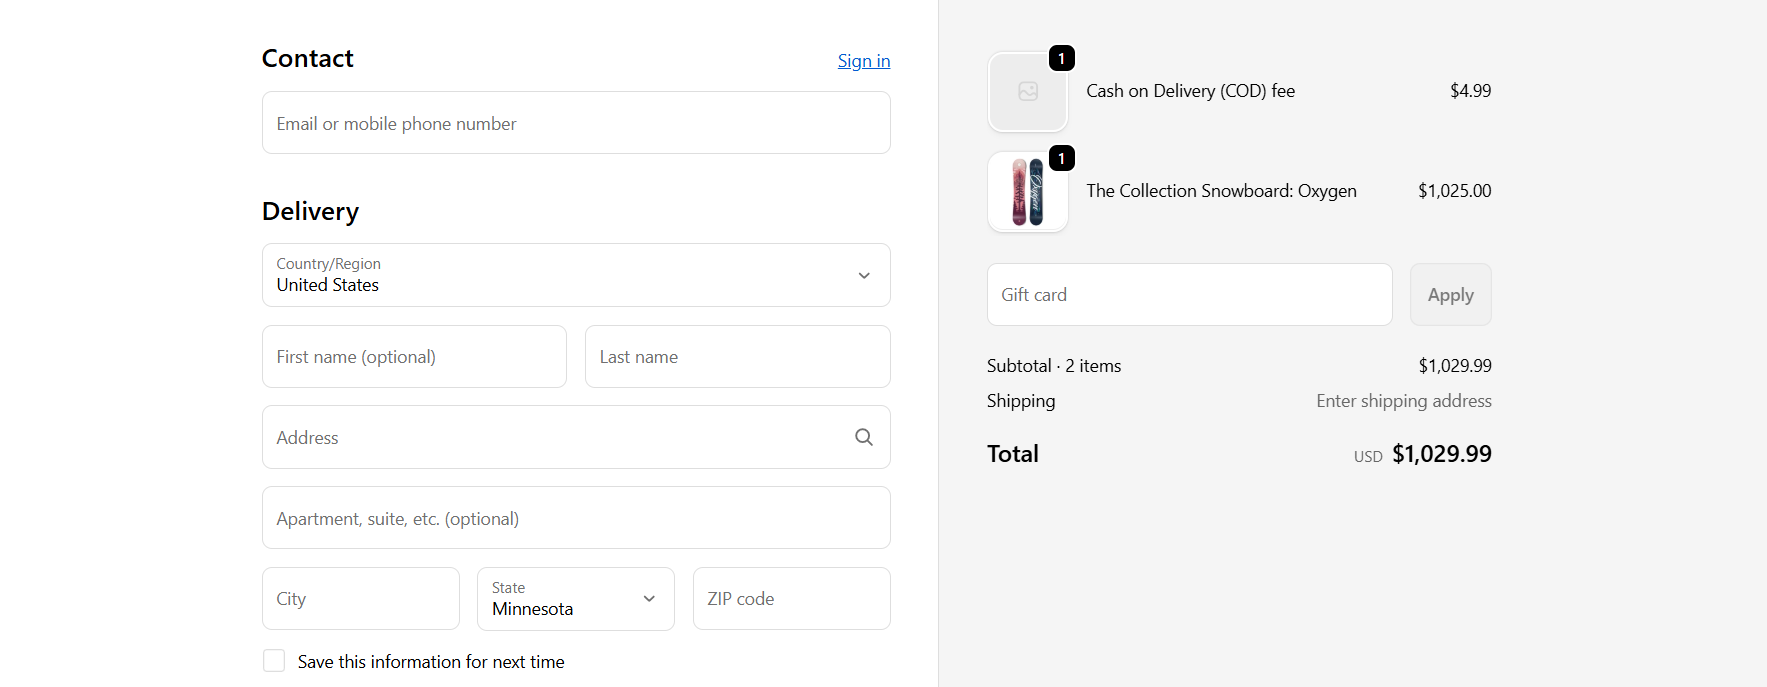The height and width of the screenshot is (687, 1767).
Task: Click the Enter shipping address text
Action: coord(1403,400)
